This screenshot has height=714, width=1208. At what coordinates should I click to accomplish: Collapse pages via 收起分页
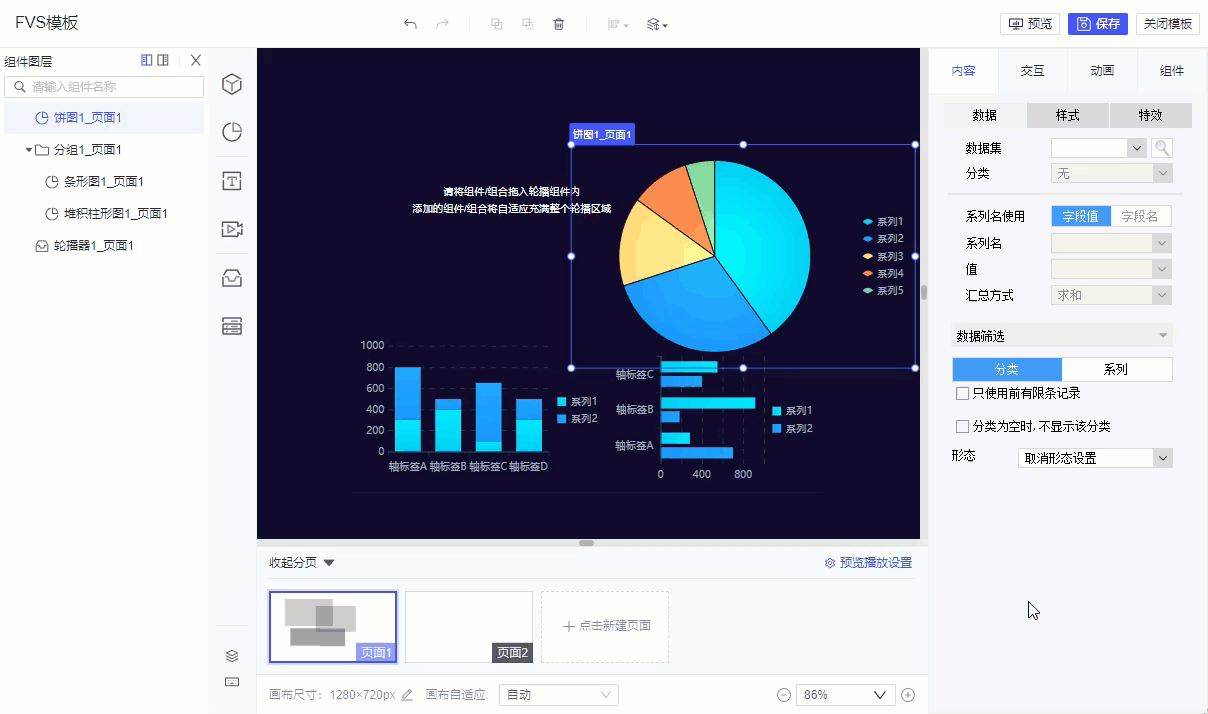tap(302, 563)
